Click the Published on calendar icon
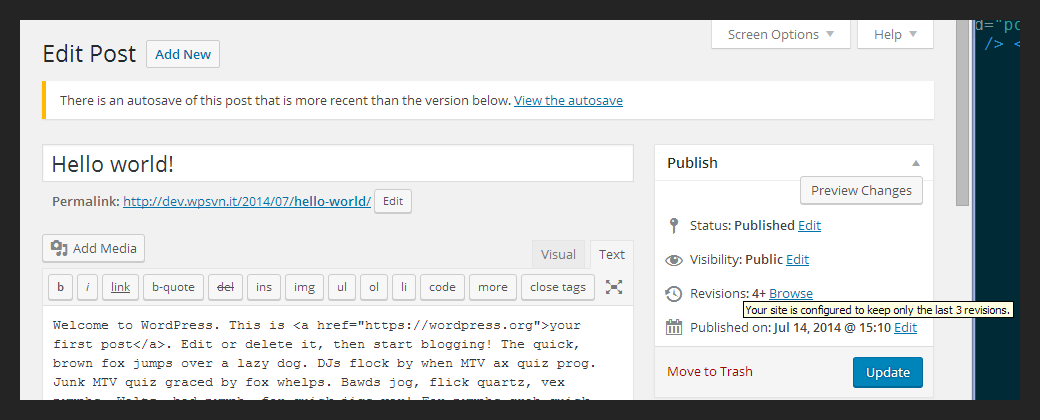 (674, 328)
